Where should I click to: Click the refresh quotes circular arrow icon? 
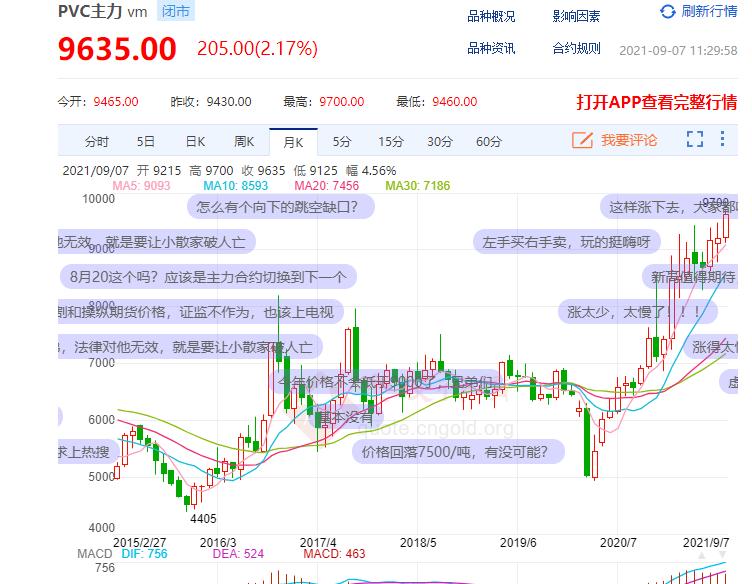(668, 12)
